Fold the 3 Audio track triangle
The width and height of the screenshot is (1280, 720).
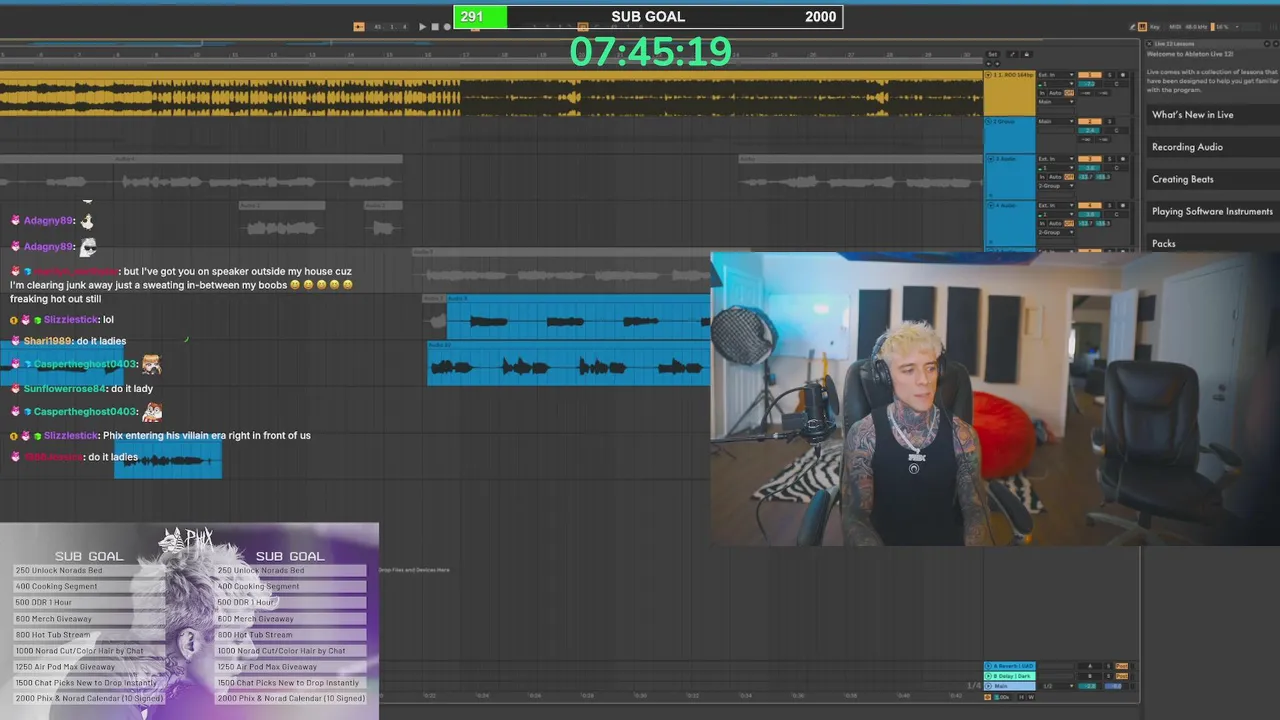tap(991, 159)
